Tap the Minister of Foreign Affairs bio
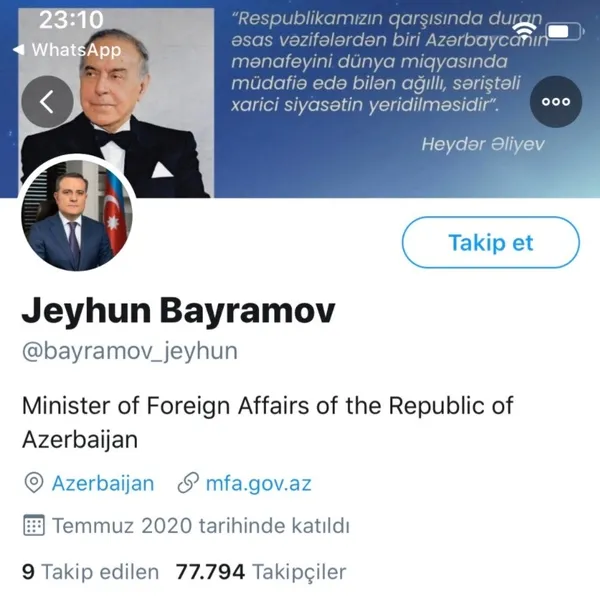The width and height of the screenshot is (600, 608). click(x=268, y=423)
